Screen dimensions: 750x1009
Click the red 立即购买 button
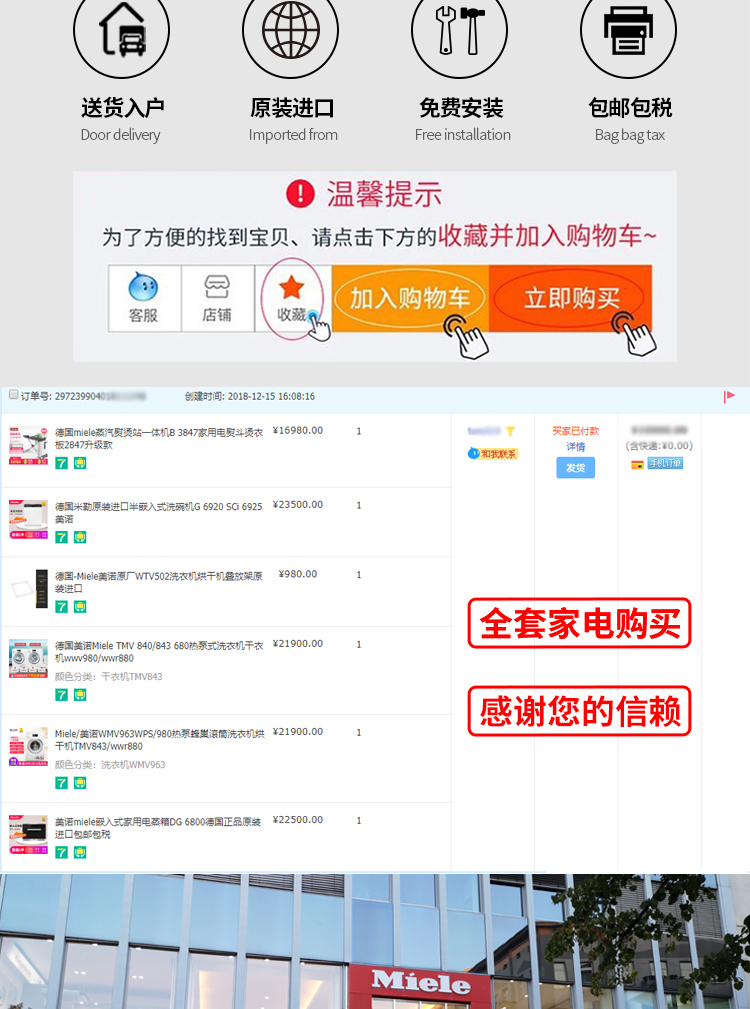571,299
